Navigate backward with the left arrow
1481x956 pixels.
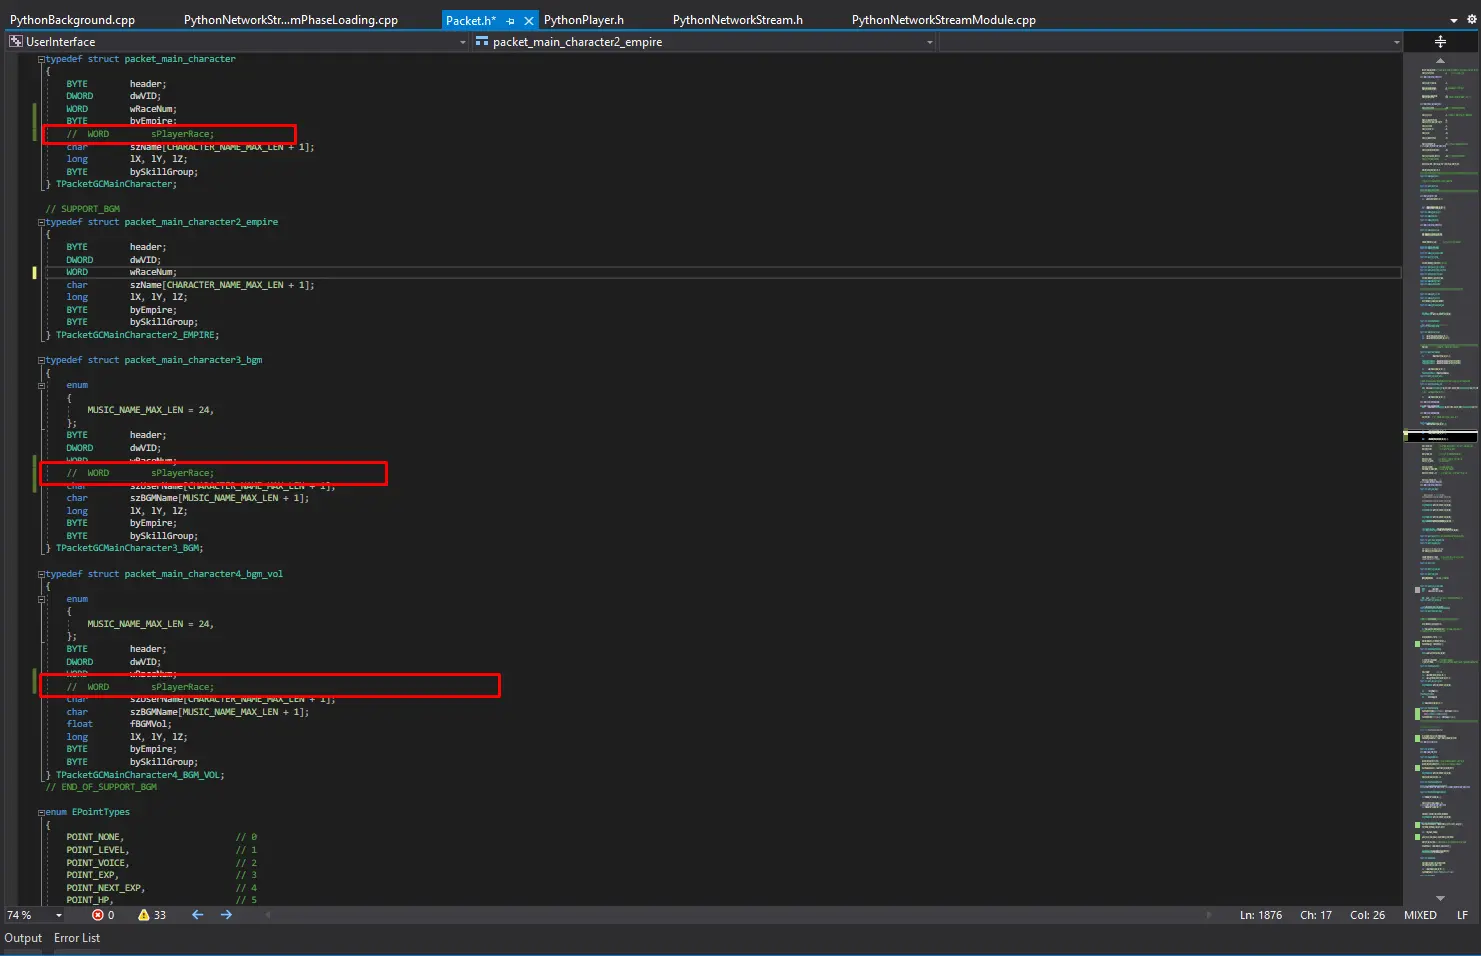pos(197,915)
